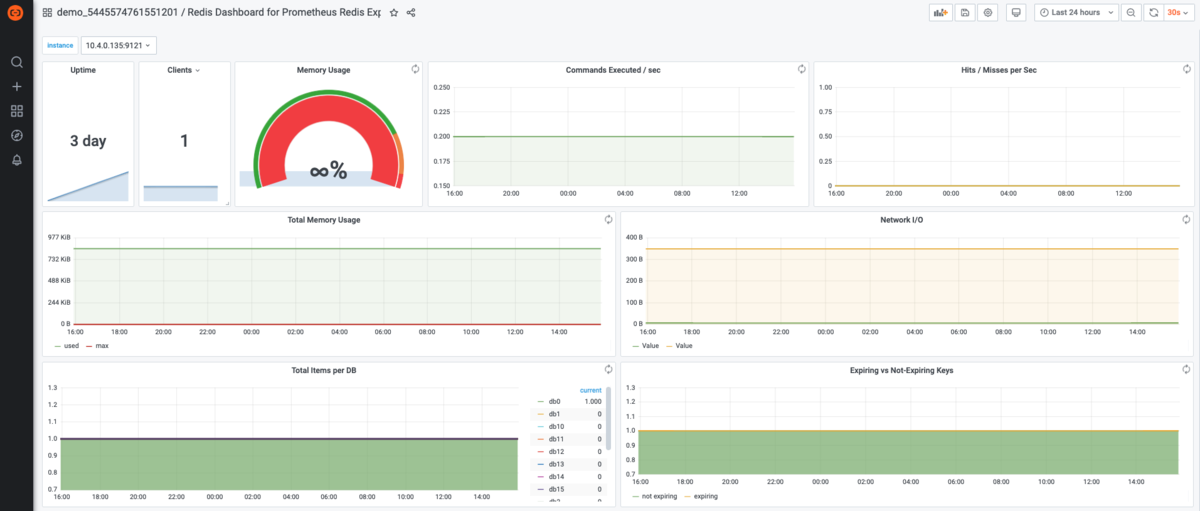1200x511 pixels.
Task: Open Total Memory Usage panel title menu
Action: [323, 219]
